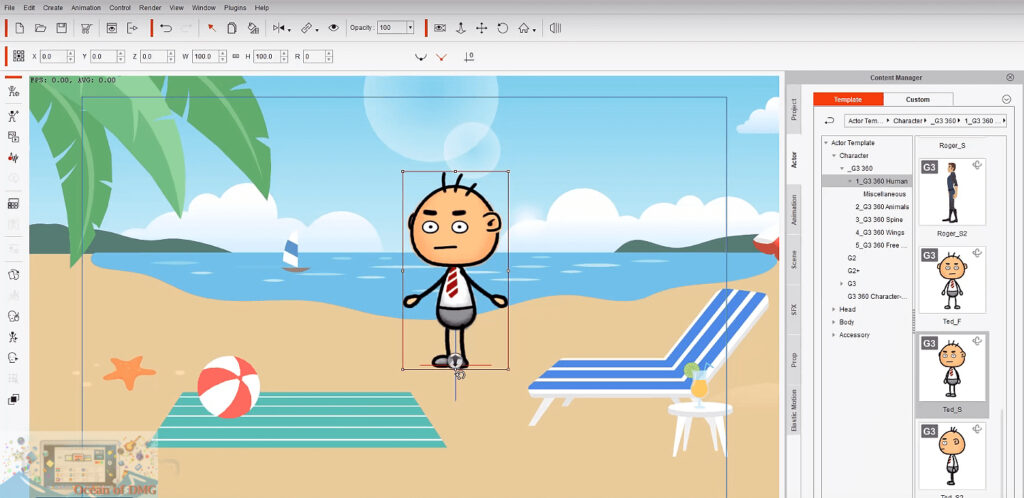This screenshot has height=498, width=1024.
Task: Open the mirror flip dropdown arrow
Action: 289,29
